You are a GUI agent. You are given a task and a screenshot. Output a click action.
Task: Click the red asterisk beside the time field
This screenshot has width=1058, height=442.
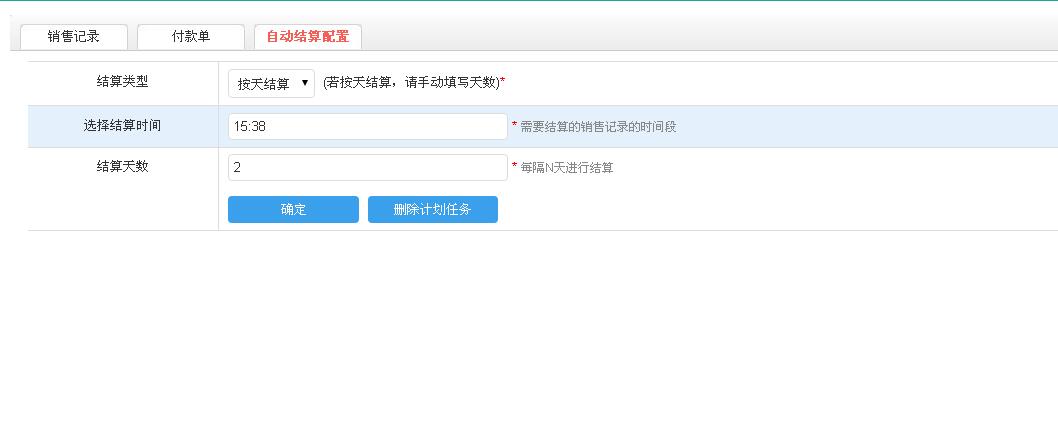514,126
